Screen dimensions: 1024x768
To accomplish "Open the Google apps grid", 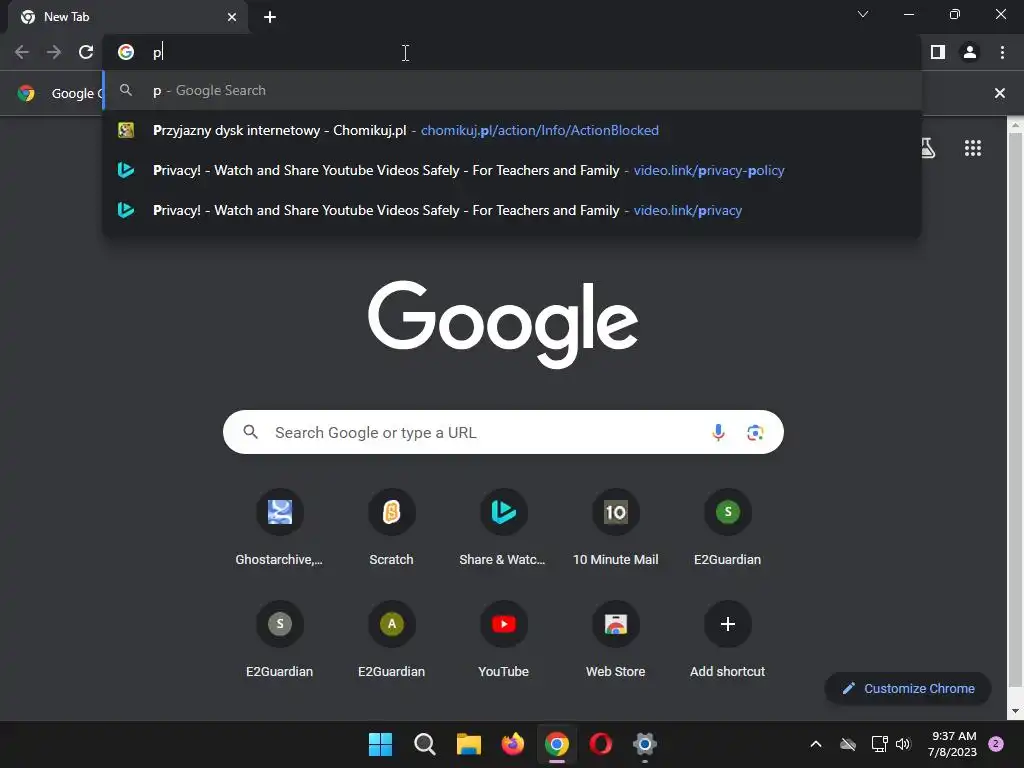I will (x=972, y=148).
